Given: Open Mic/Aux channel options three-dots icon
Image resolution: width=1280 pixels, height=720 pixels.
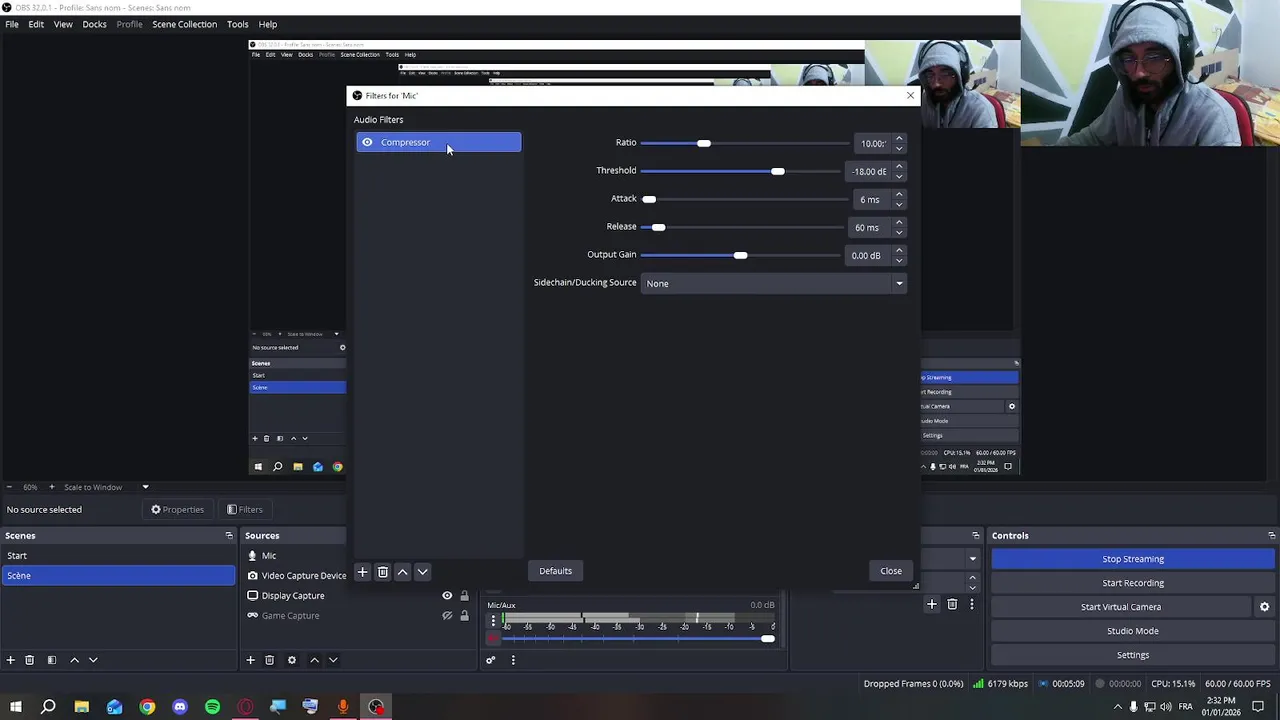Looking at the screenshot, I should click(x=493, y=621).
